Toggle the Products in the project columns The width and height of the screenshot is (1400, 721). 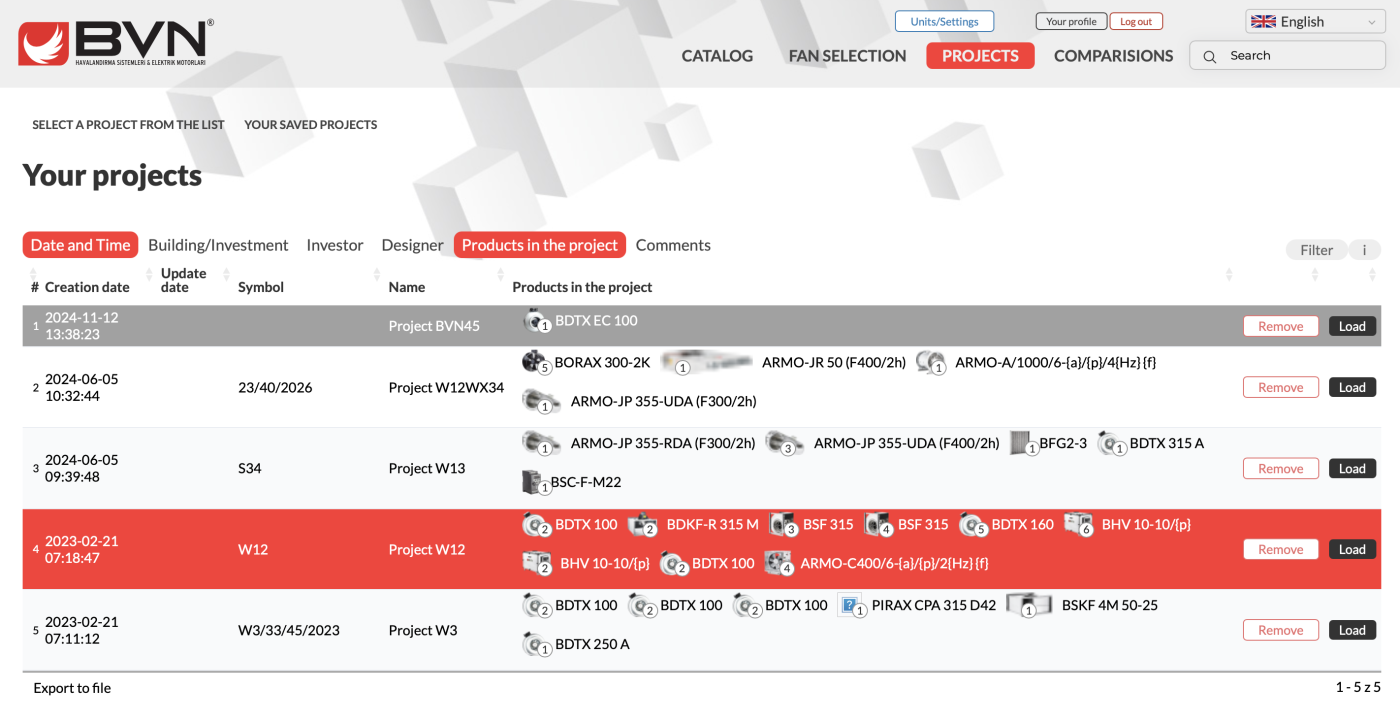540,245
